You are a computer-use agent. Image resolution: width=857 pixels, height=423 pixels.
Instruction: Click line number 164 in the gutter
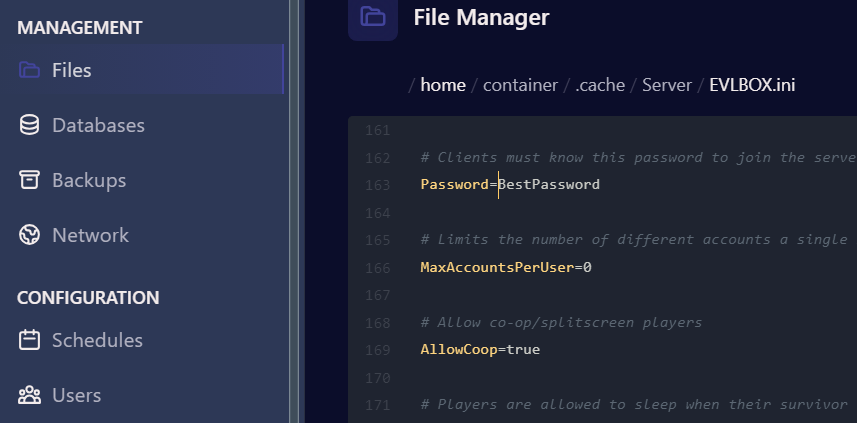[x=378, y=213]
